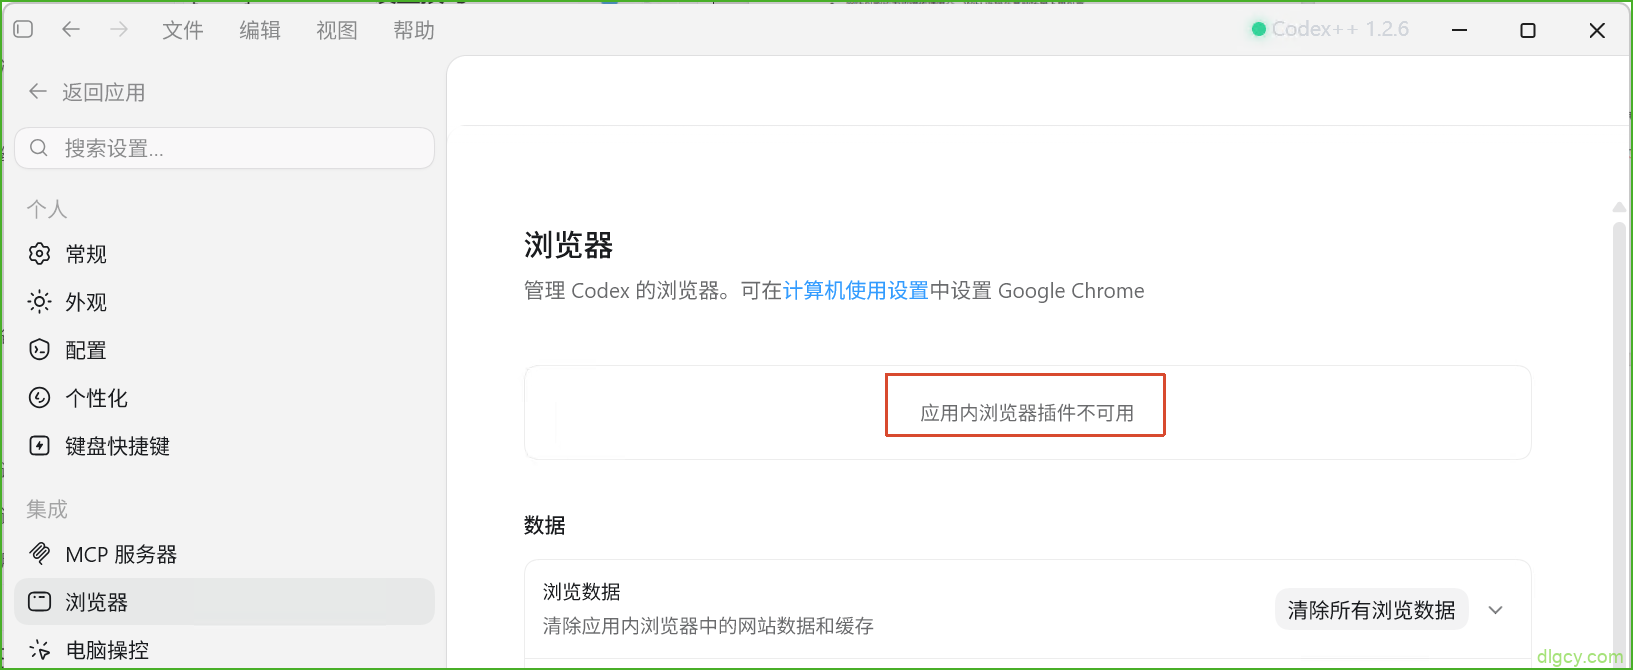Viewport: 1633px width, 670px height.
Task: Toggle the sidebar panel icon
Action: coord(23,30)
